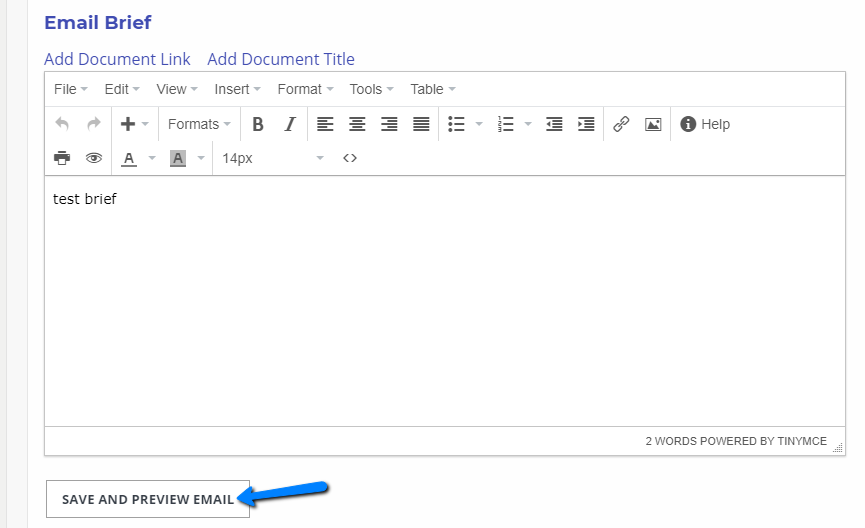Align text to center
Image resolution: width=865 pixels, height=528 pixels.
pos(357,124)
